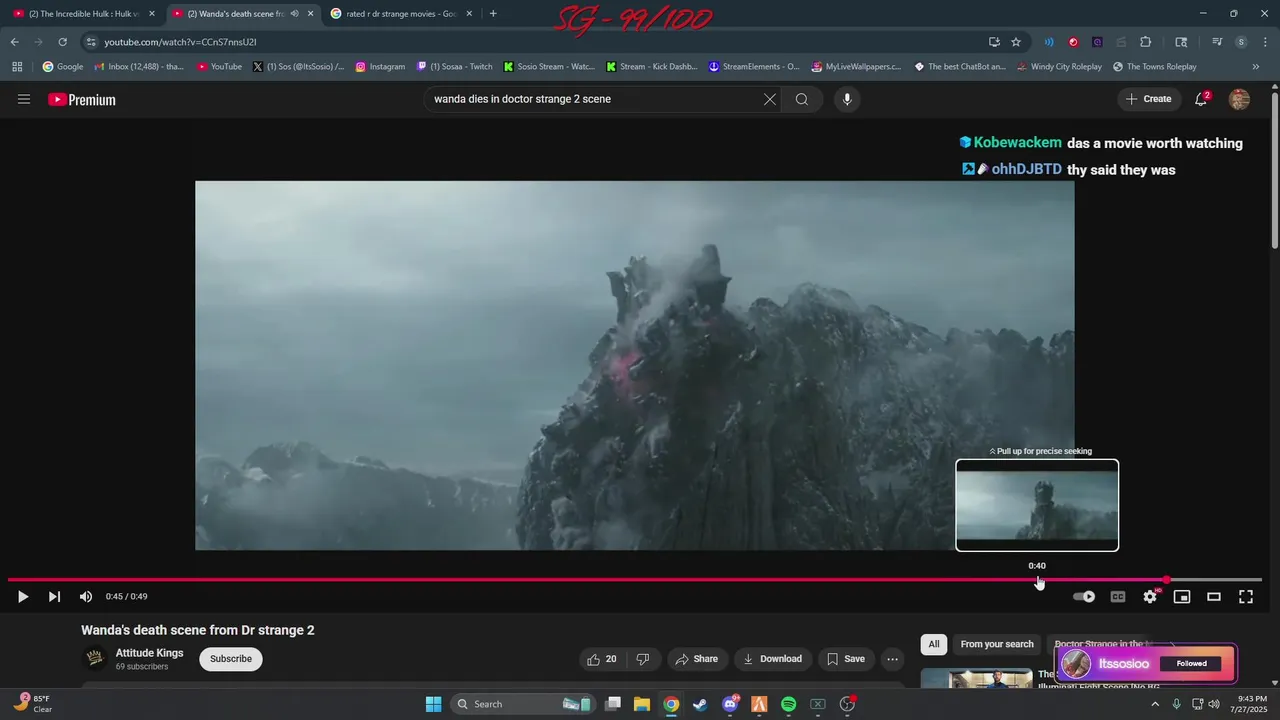Mute the video volume
The image size is (1280, 720).
(x=86, y=597)
